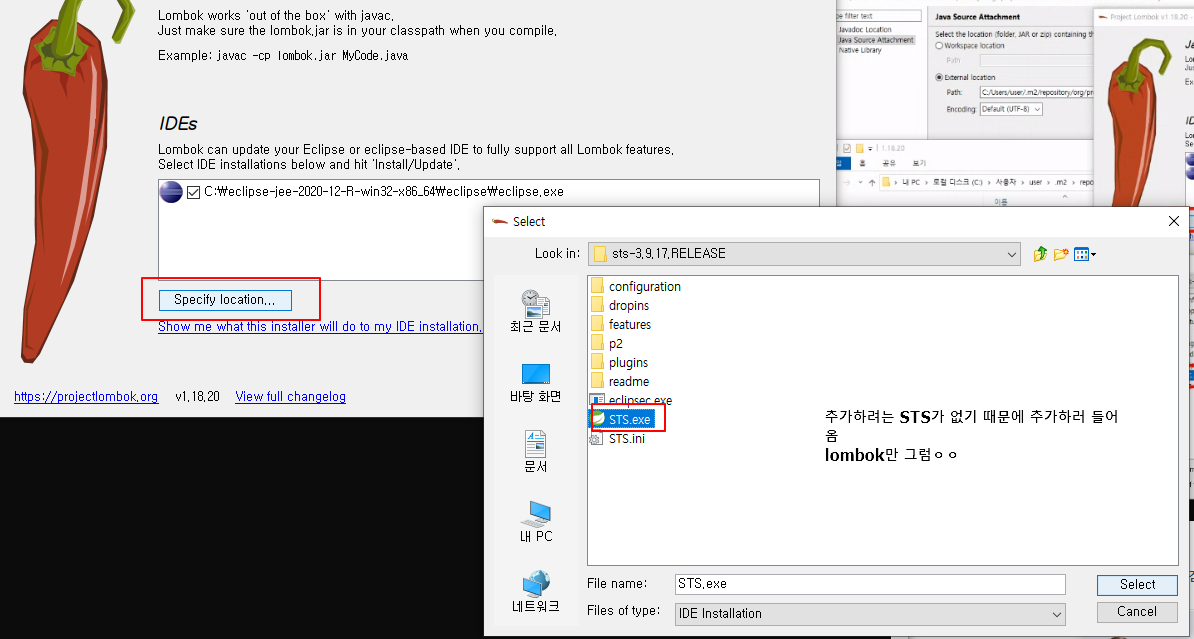The height and width of the screenshot is (639, 1194).
Task: Select Javadoc Location in properties list
Action: pyautogui.click(x=865, y=29)
